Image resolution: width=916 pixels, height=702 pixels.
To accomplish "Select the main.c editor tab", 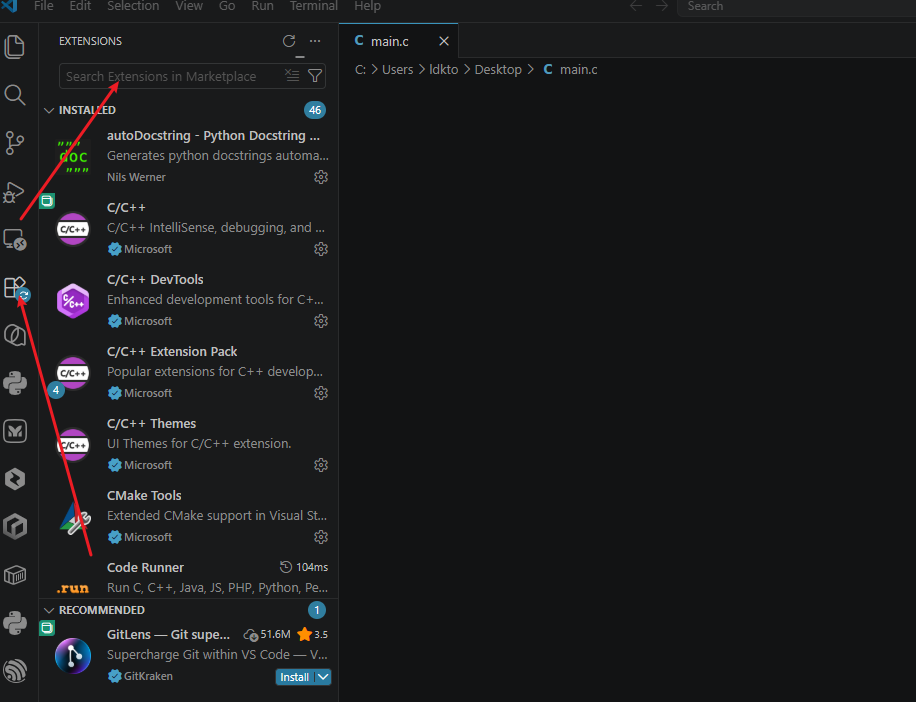I will (x=398, y=41).
